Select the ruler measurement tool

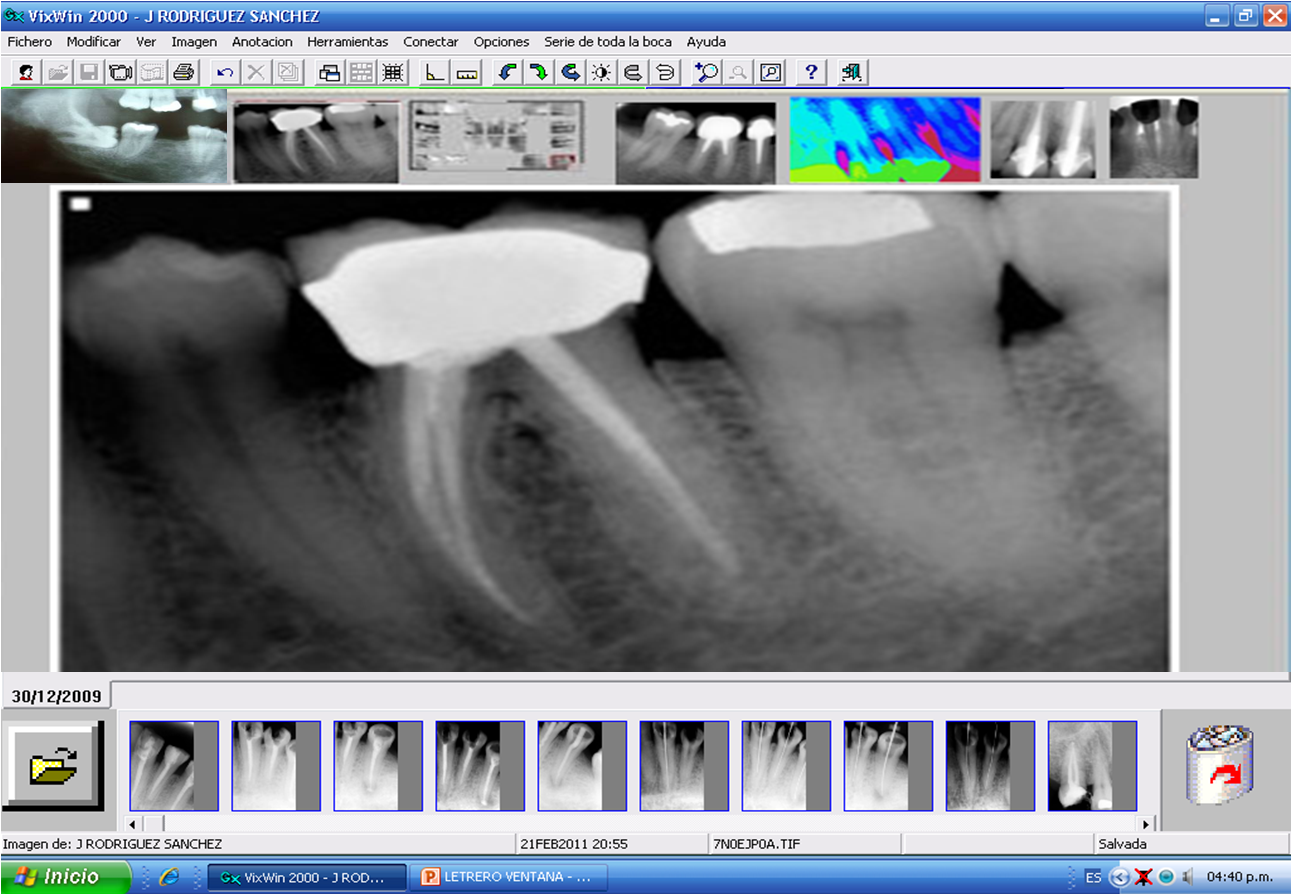click(467, 72)
